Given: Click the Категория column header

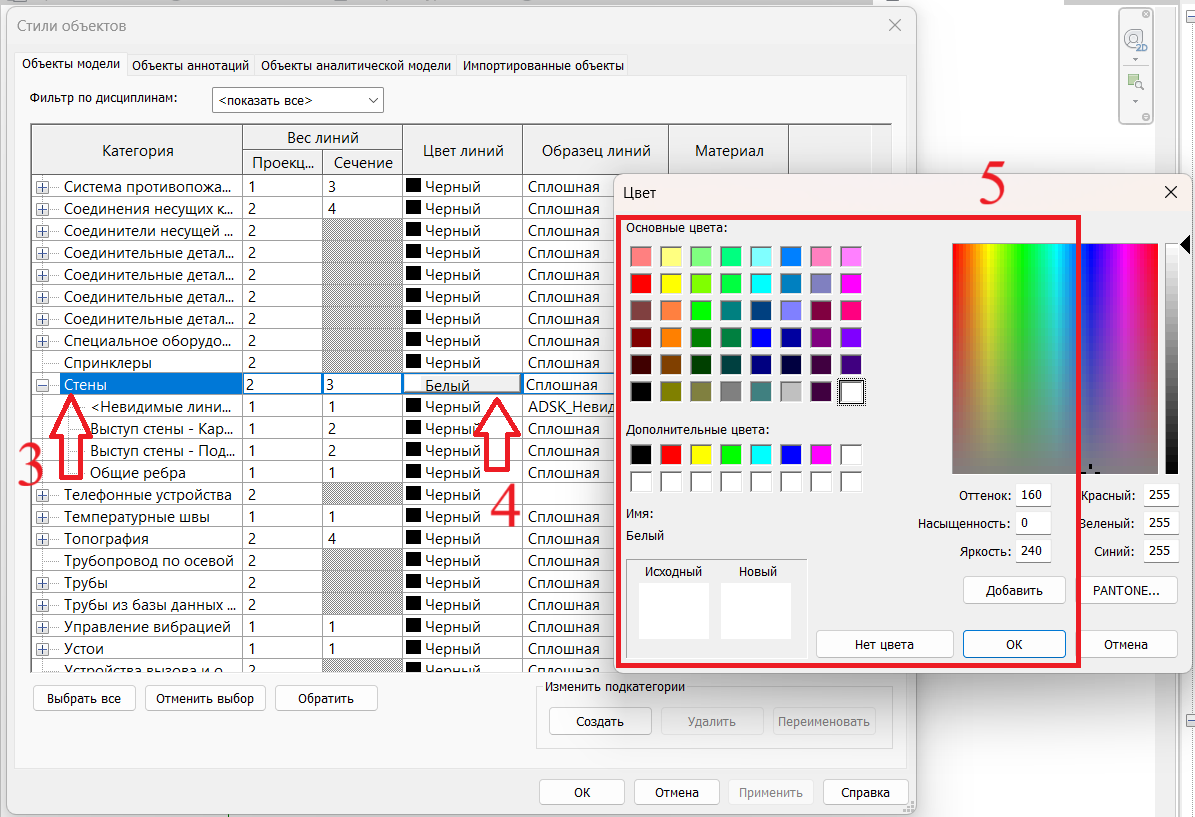Looking at the screenshot, I should point(137,150).
